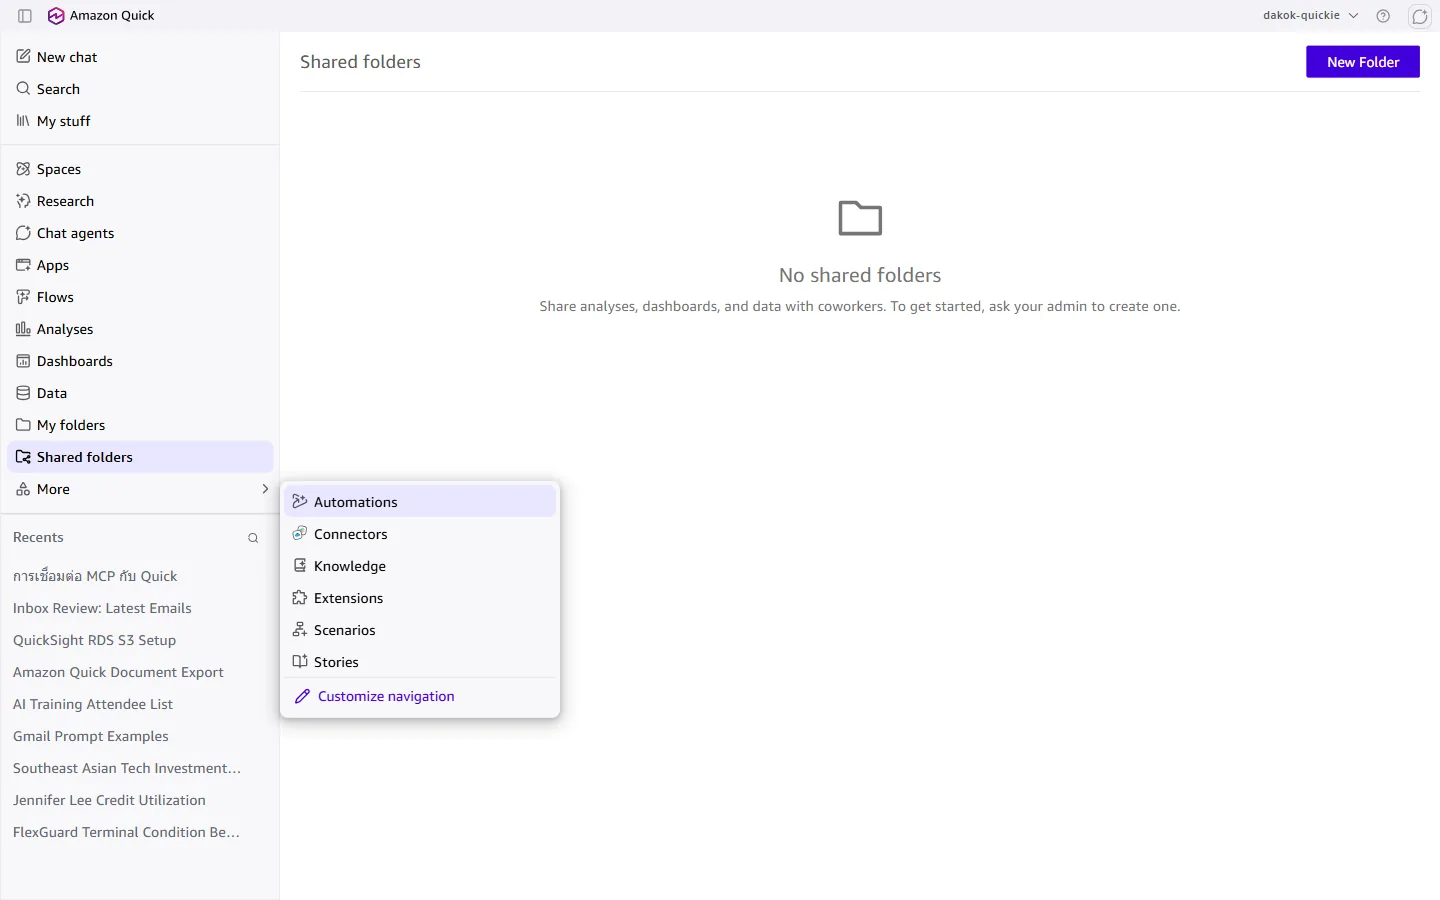1440x900 pixels.
Task: Click the New Folder button
Action: pyautogui.click(x=1363, y=62)
